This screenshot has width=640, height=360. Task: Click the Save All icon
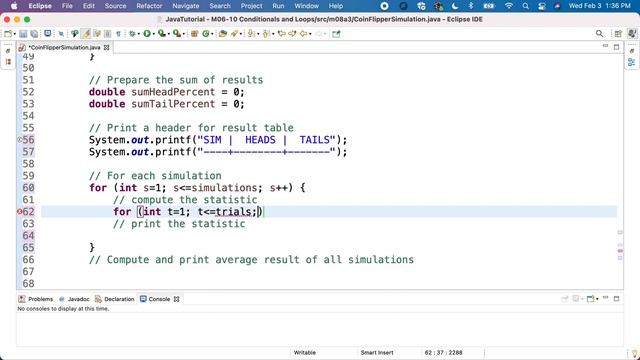coord(34,34)
